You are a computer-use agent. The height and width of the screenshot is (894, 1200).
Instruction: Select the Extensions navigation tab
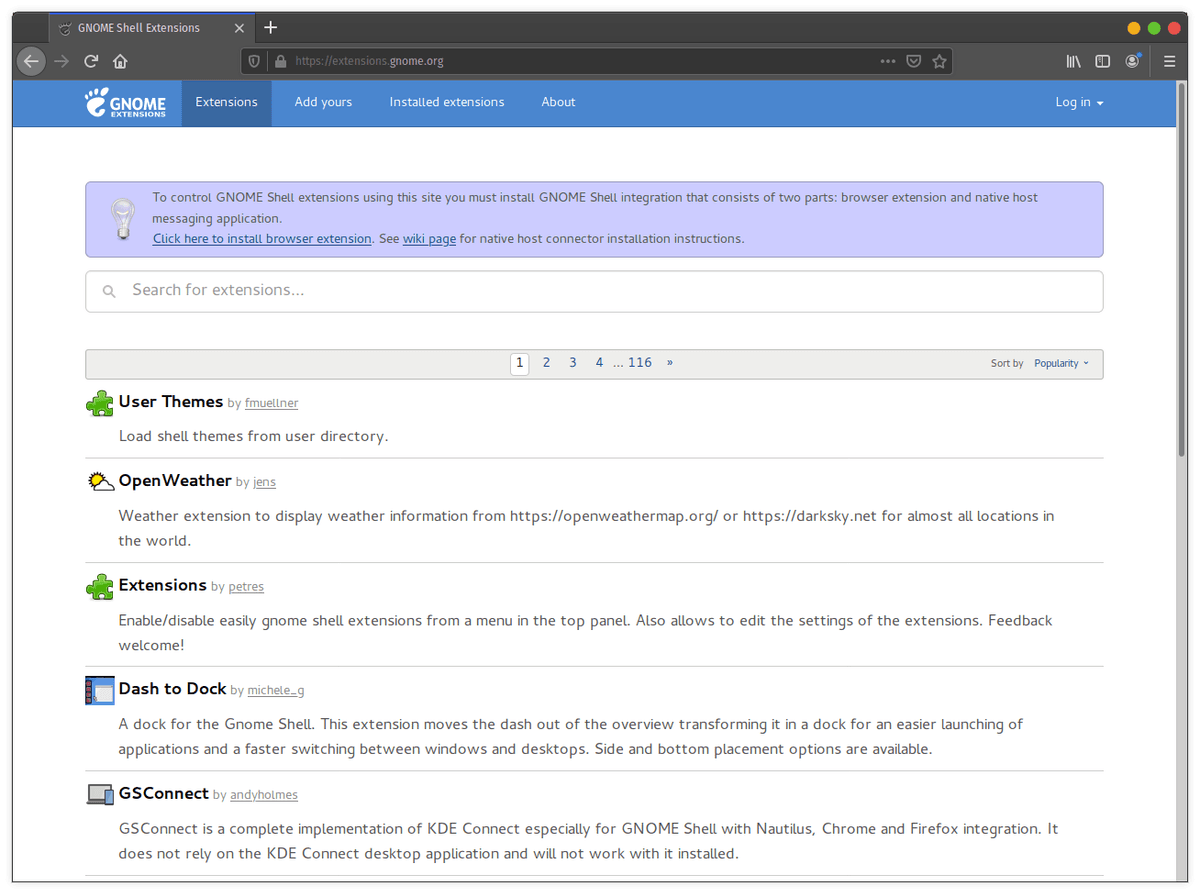226,102
